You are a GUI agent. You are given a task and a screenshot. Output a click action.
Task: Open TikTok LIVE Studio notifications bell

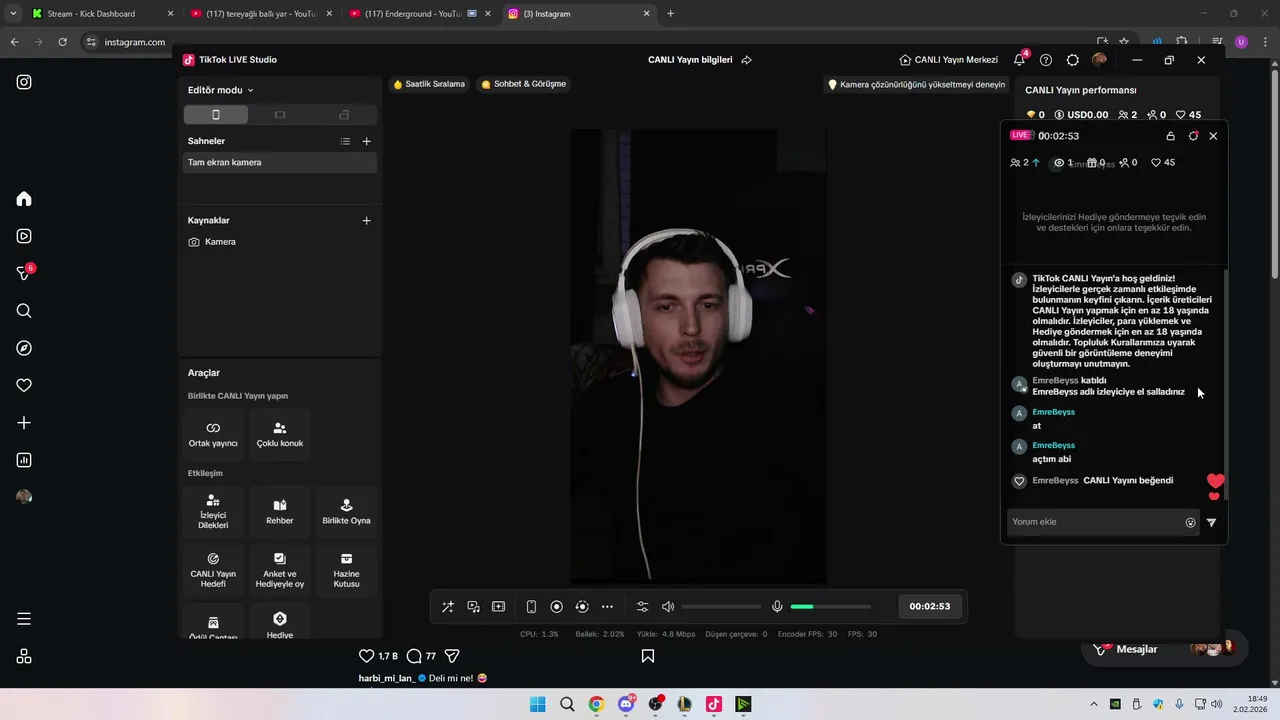[x=1020, y=60]
